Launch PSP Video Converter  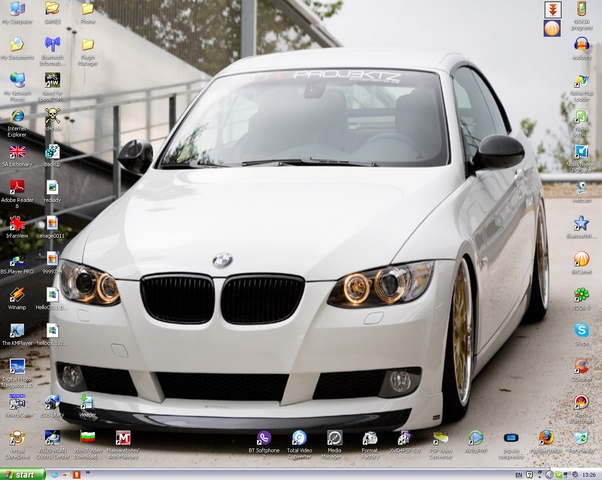pyautogui.click(x=440, y=444)
